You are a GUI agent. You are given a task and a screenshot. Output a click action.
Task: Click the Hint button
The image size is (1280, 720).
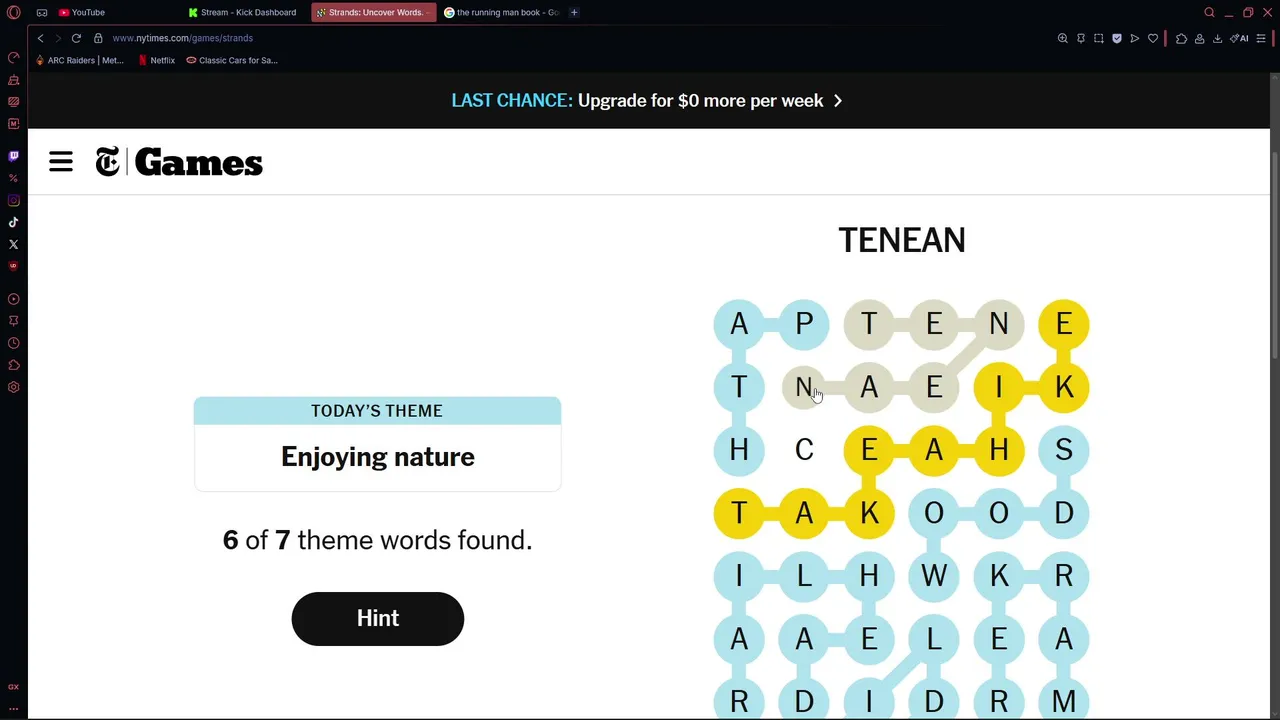pyautogui.click(x=378, y=618)
